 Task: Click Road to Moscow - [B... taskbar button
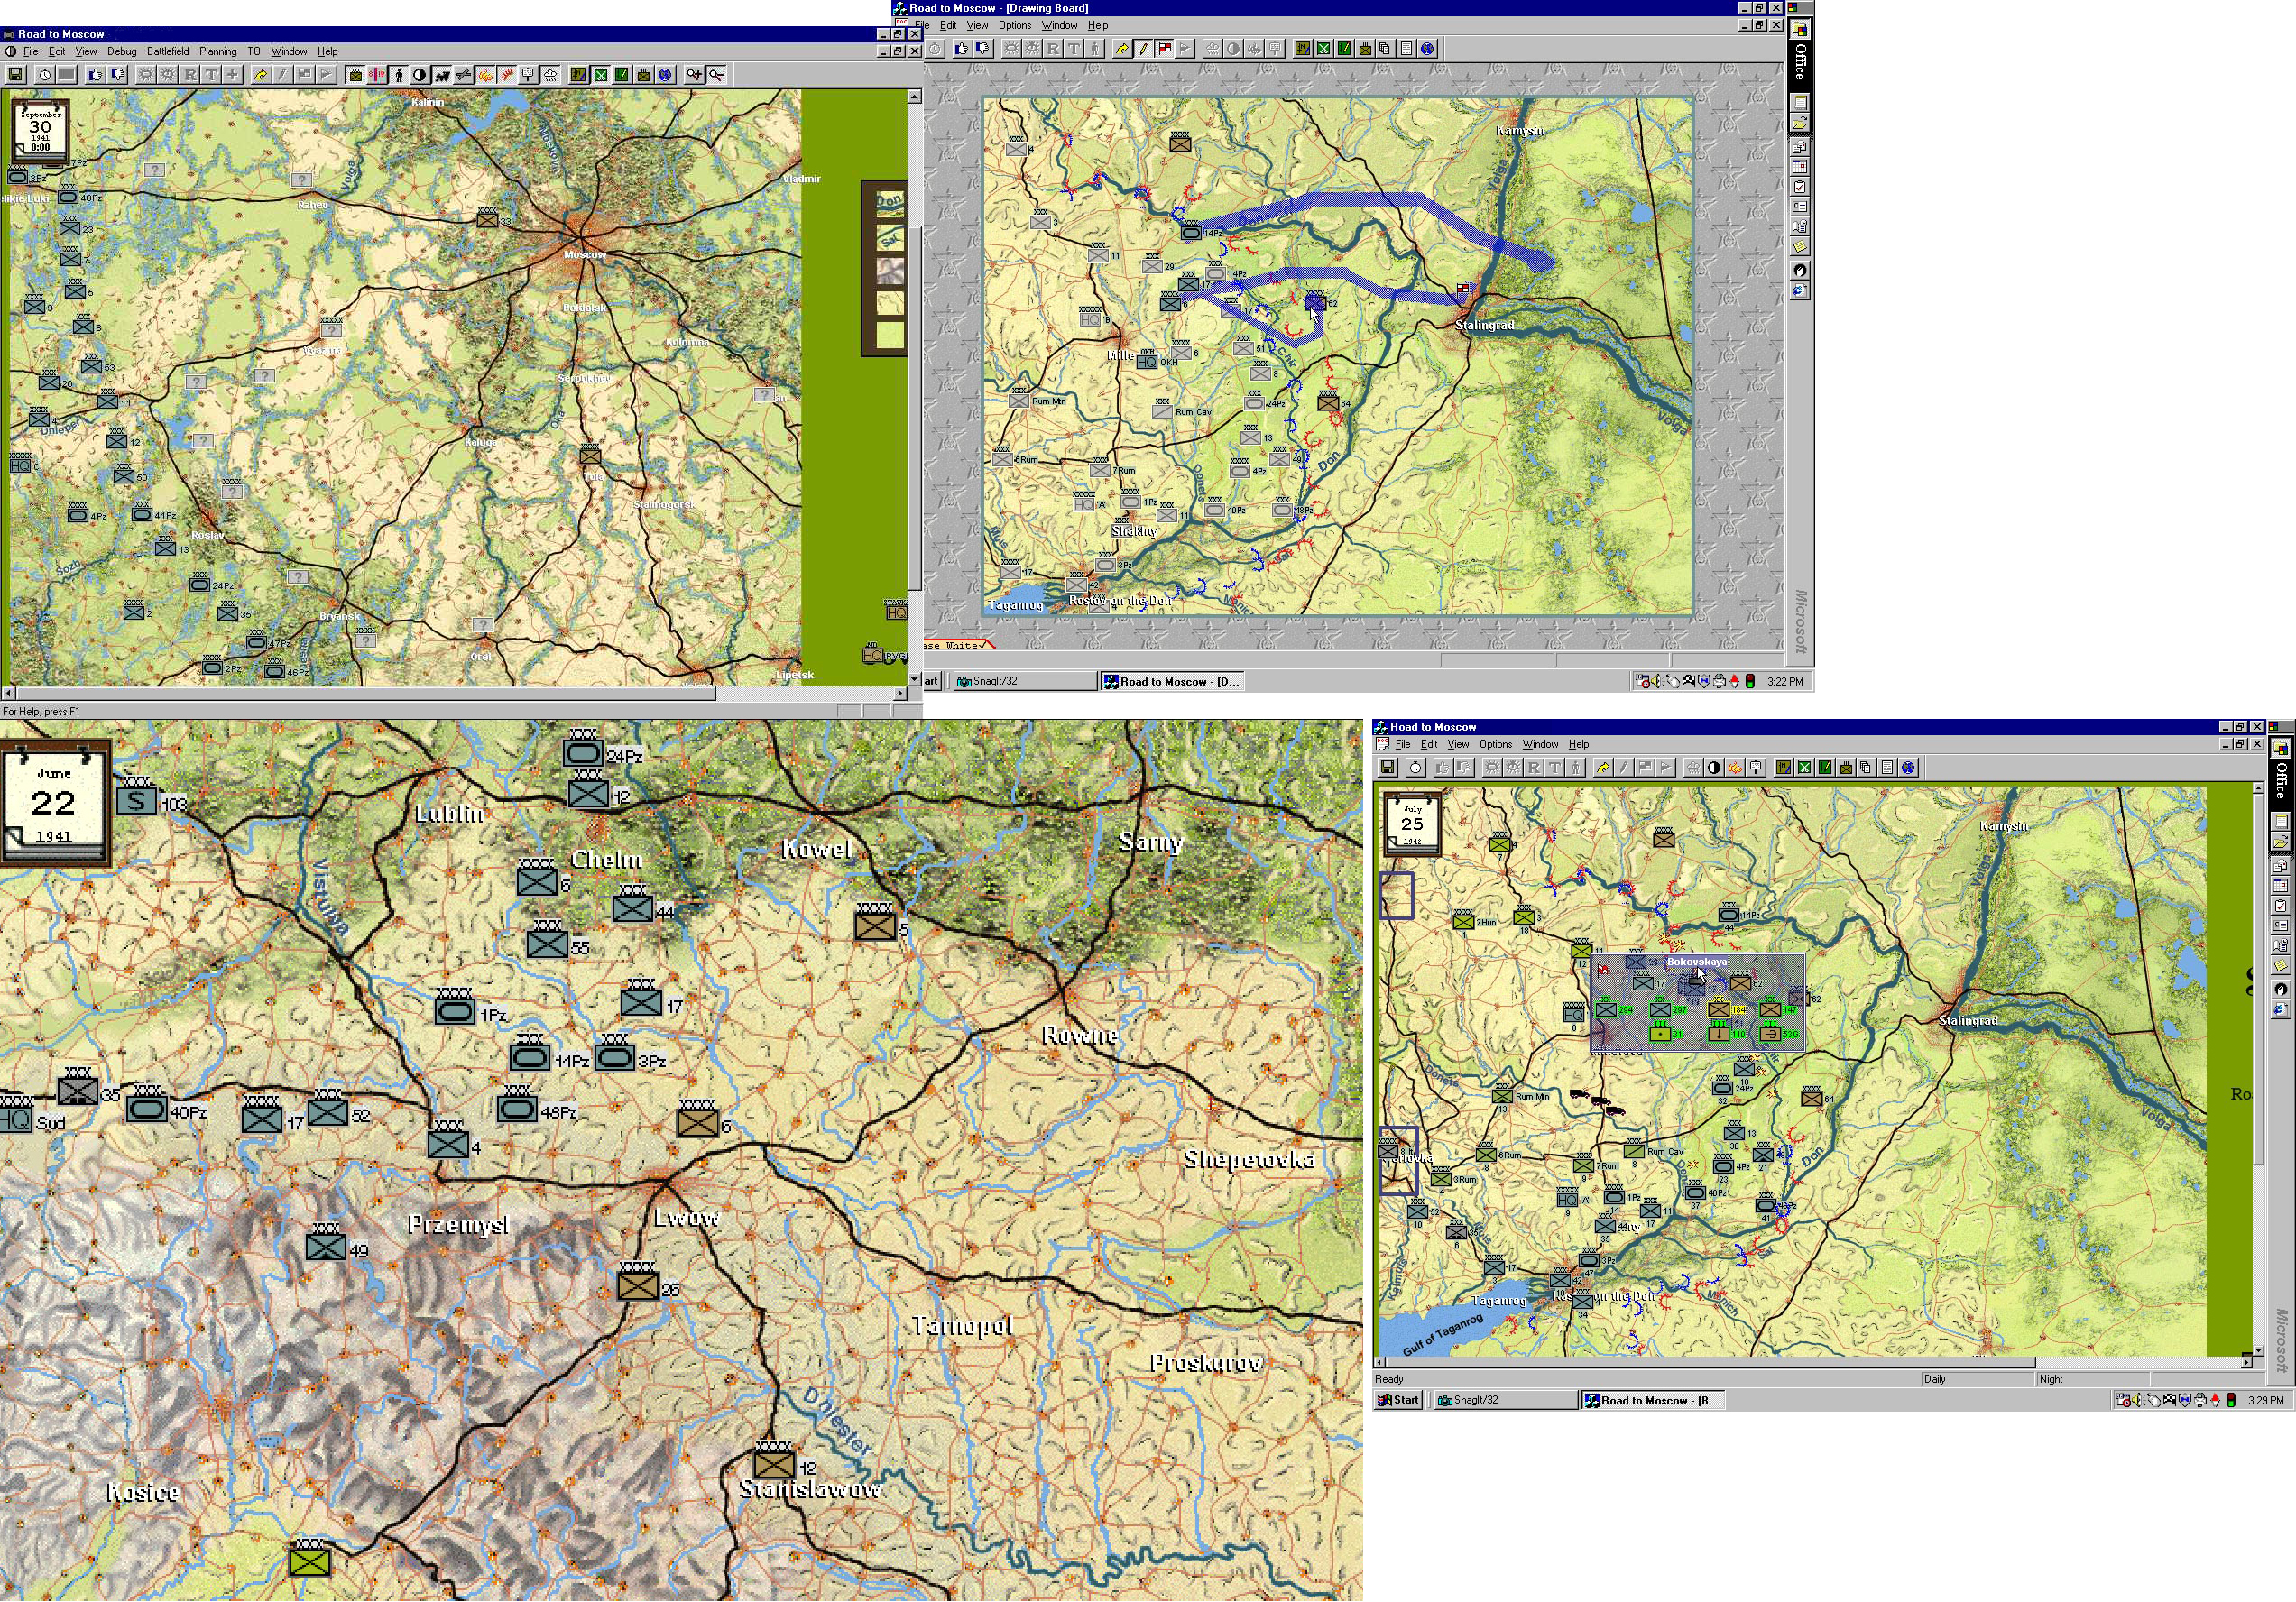(1652, 1400)
